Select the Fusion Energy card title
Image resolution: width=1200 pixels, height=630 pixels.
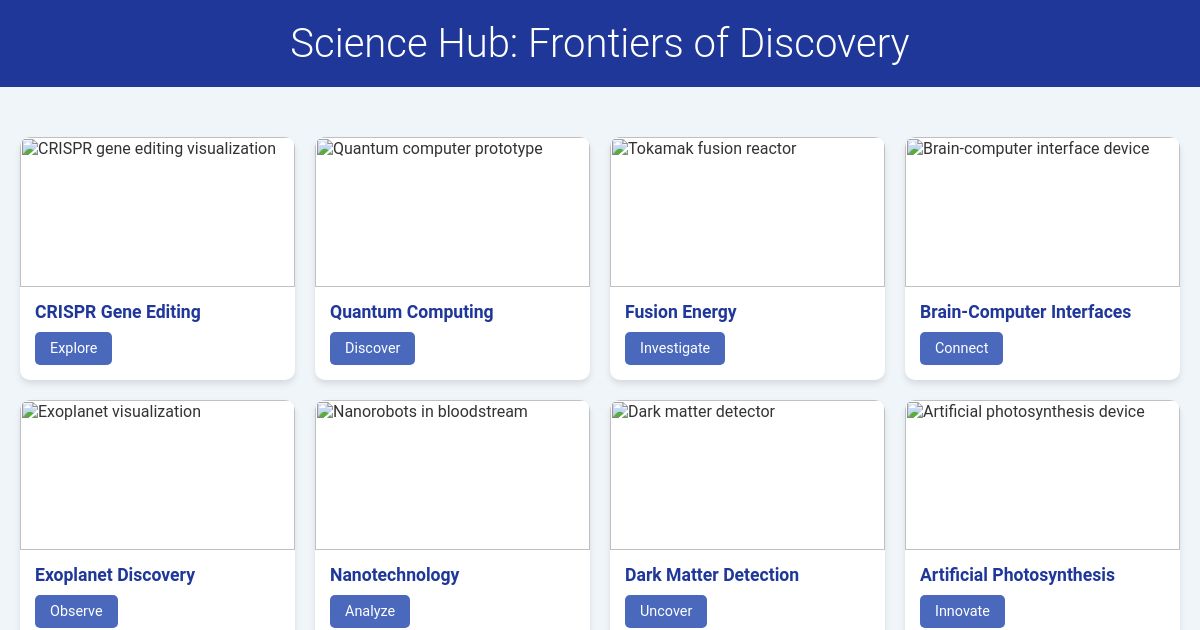pos(680,312)
